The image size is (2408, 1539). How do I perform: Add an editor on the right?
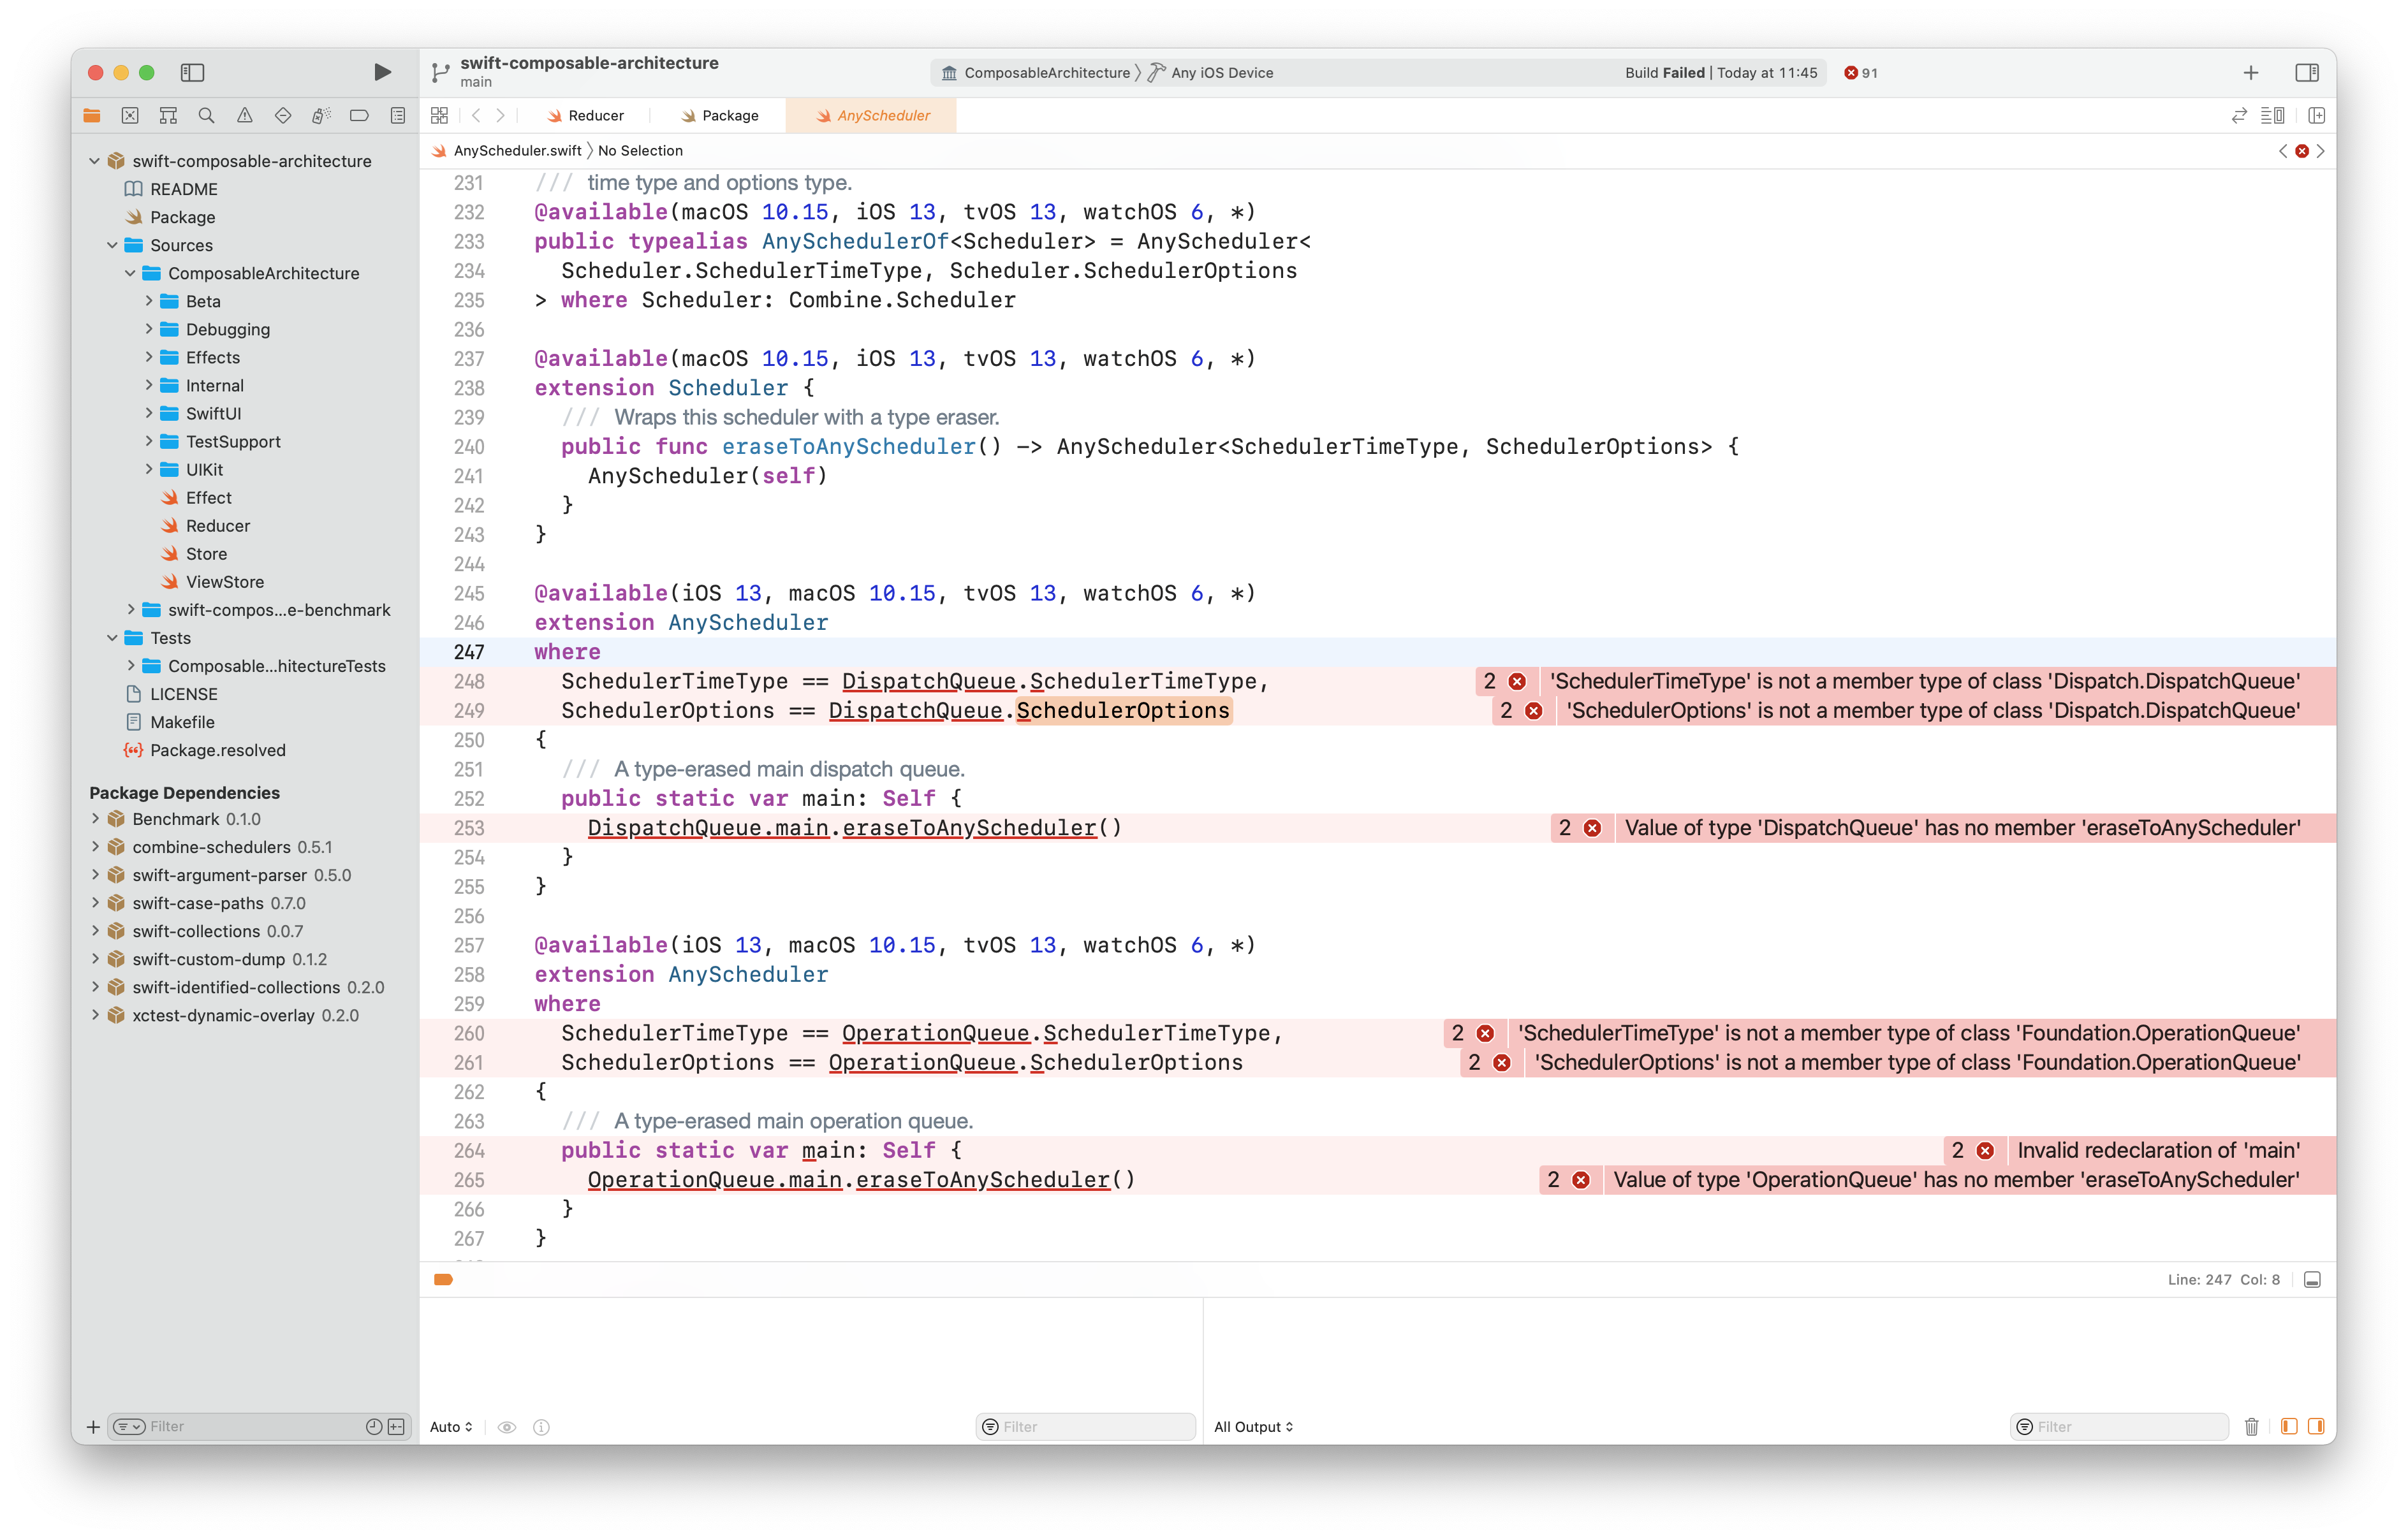tap(2316, 115)
